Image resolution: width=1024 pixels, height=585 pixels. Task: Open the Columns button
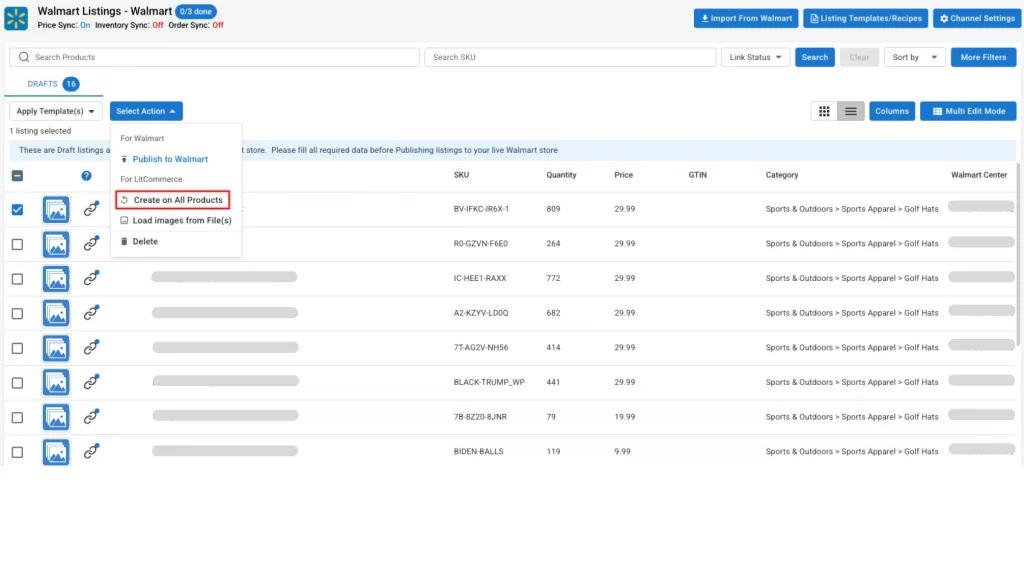[891, 111]
